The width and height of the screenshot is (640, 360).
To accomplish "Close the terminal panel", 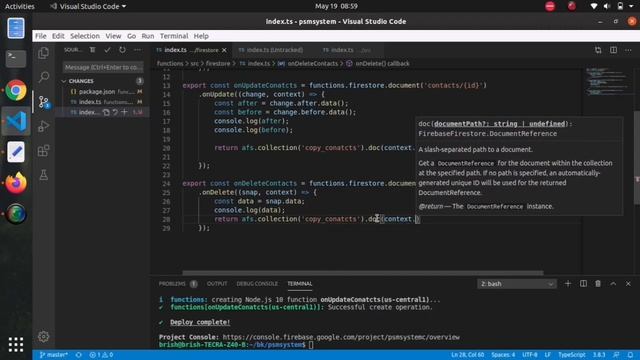I will point(628,284).
